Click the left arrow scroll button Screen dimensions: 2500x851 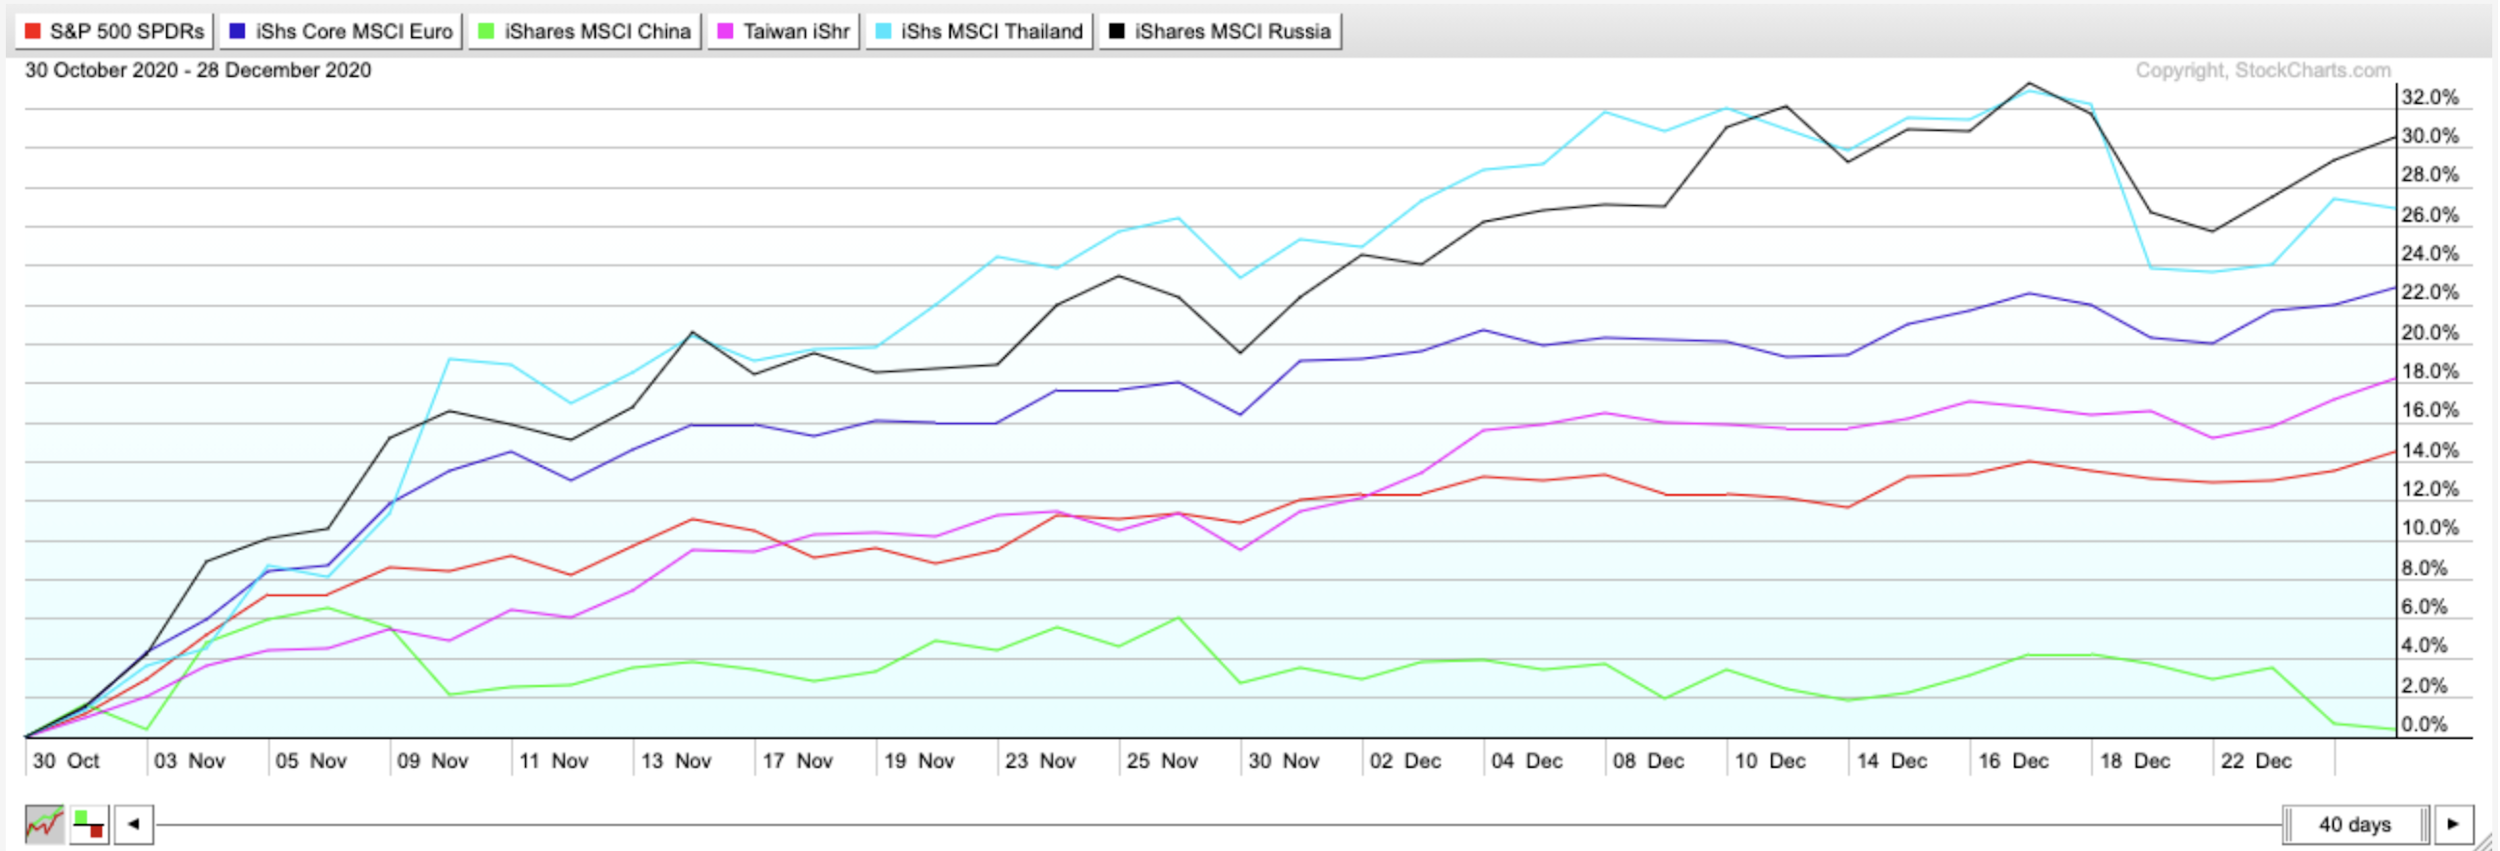134,825
